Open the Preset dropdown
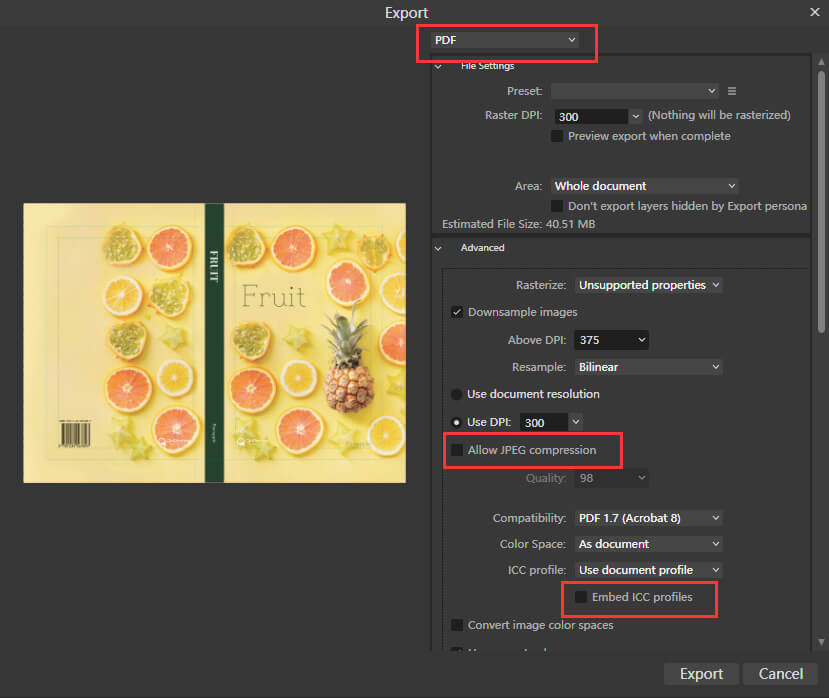This screenshot has width=829, height=698. click(634, 91)
